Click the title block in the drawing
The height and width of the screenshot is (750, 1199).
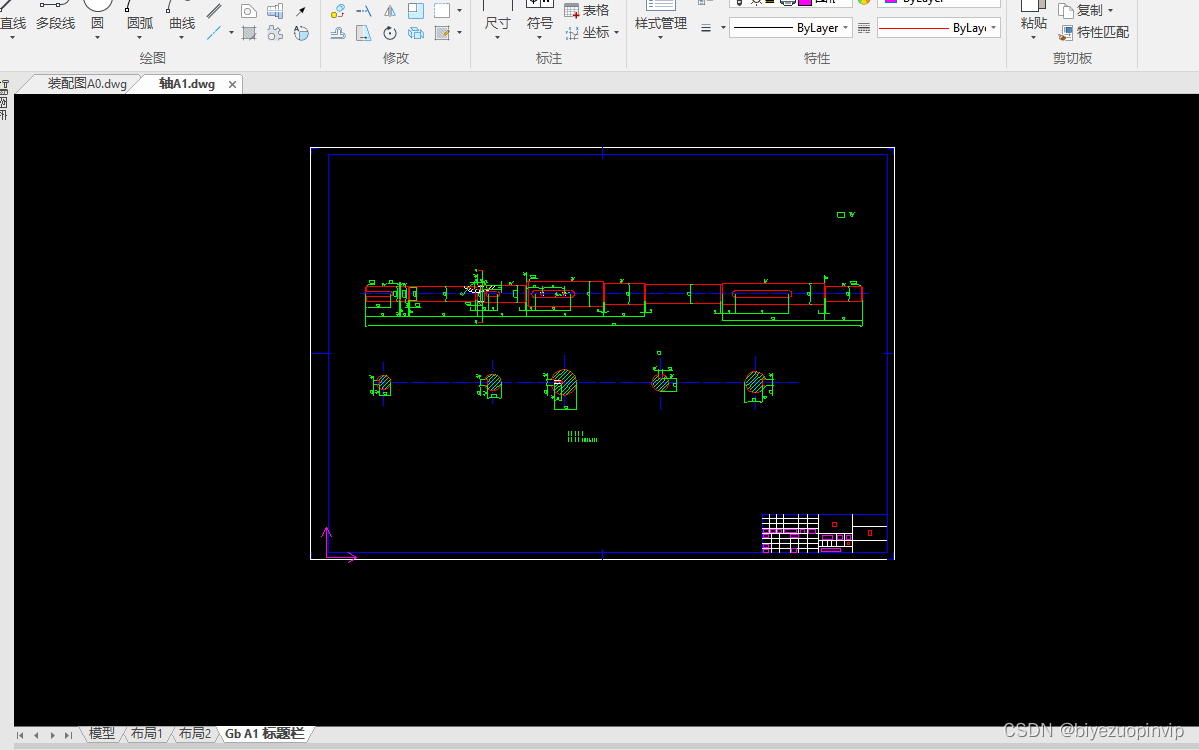tap(824, 533)
